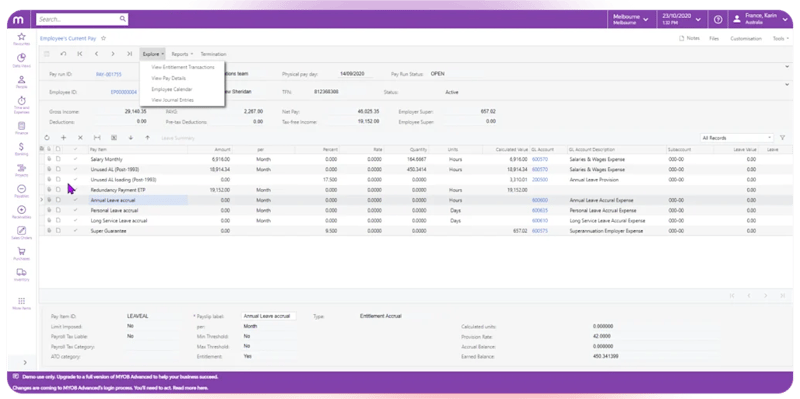The image size is (800, 399).
Task: Open the Purchases workspace
Action: (21, 254)
